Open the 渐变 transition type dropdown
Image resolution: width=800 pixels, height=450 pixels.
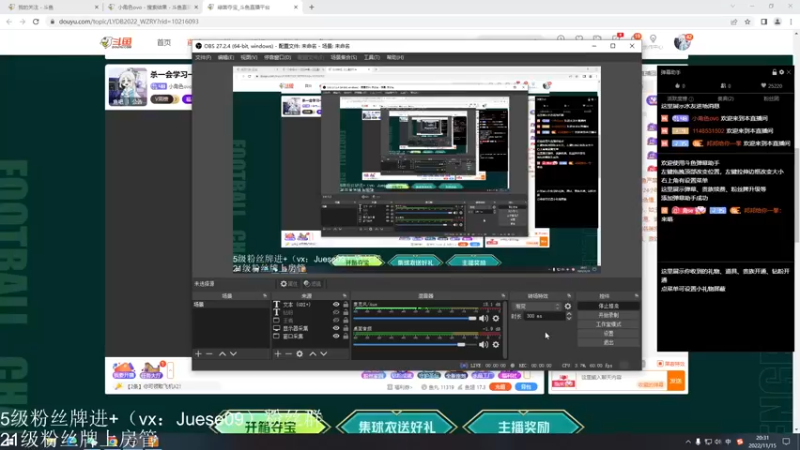(537, 306)
